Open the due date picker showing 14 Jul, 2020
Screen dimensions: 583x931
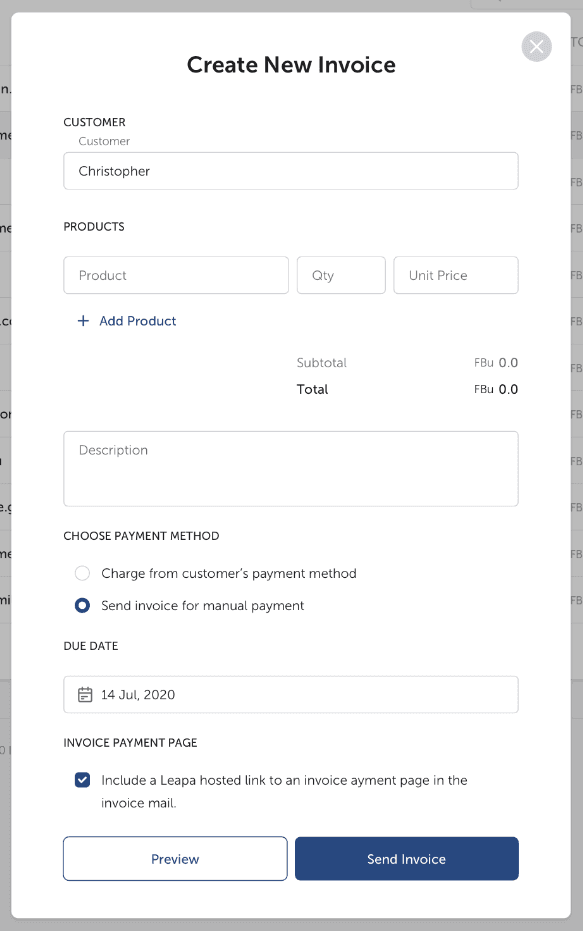point(290,694)
